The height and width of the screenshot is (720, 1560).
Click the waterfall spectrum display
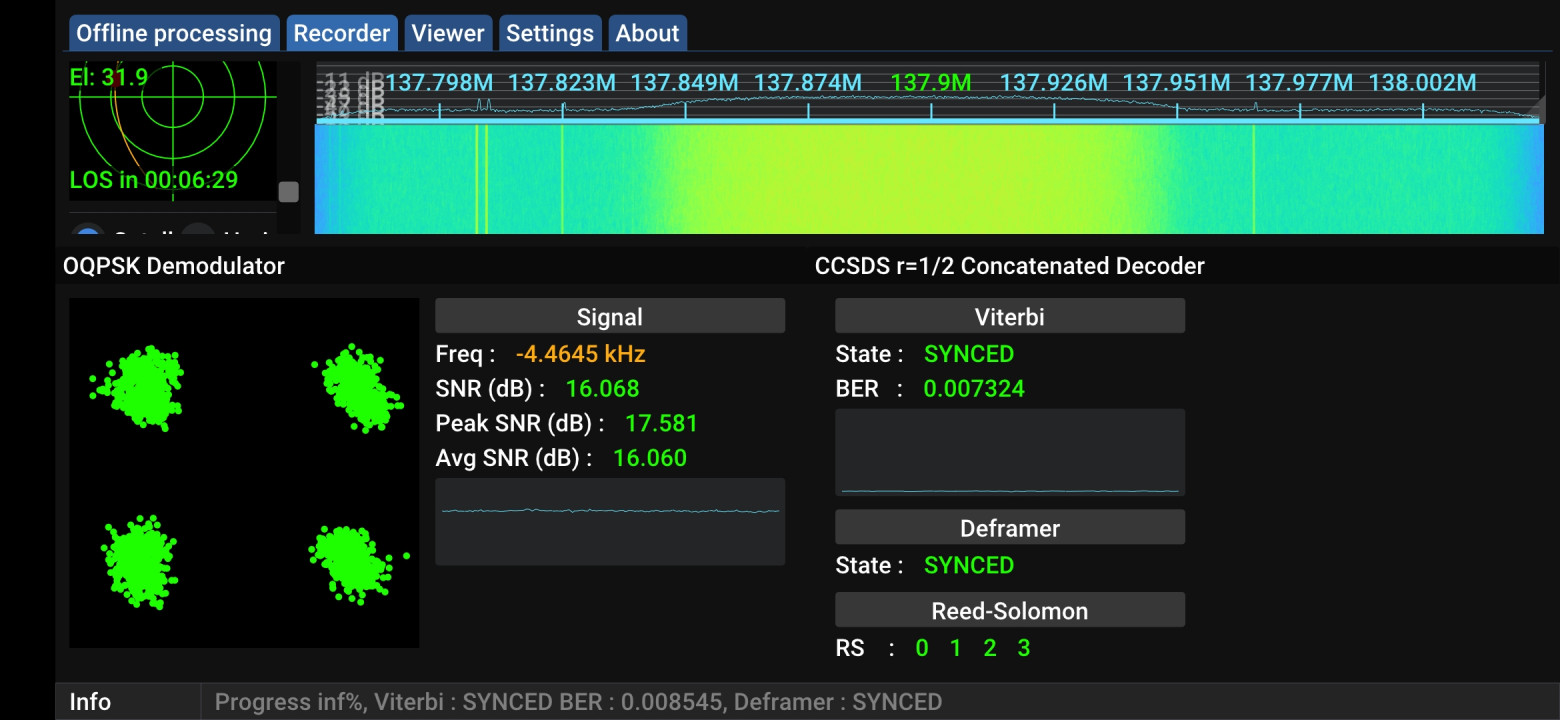click(x=929, y=179)
